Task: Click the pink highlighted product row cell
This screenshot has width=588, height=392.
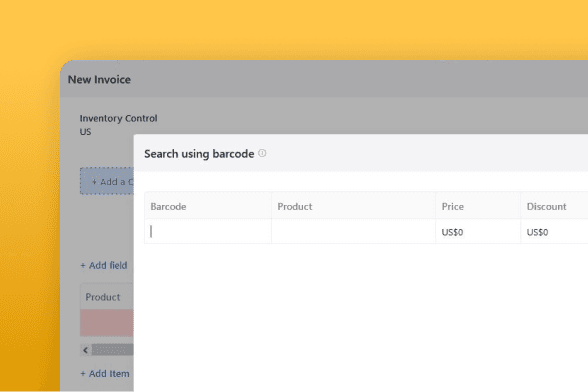Action: (x=107, y=323)
